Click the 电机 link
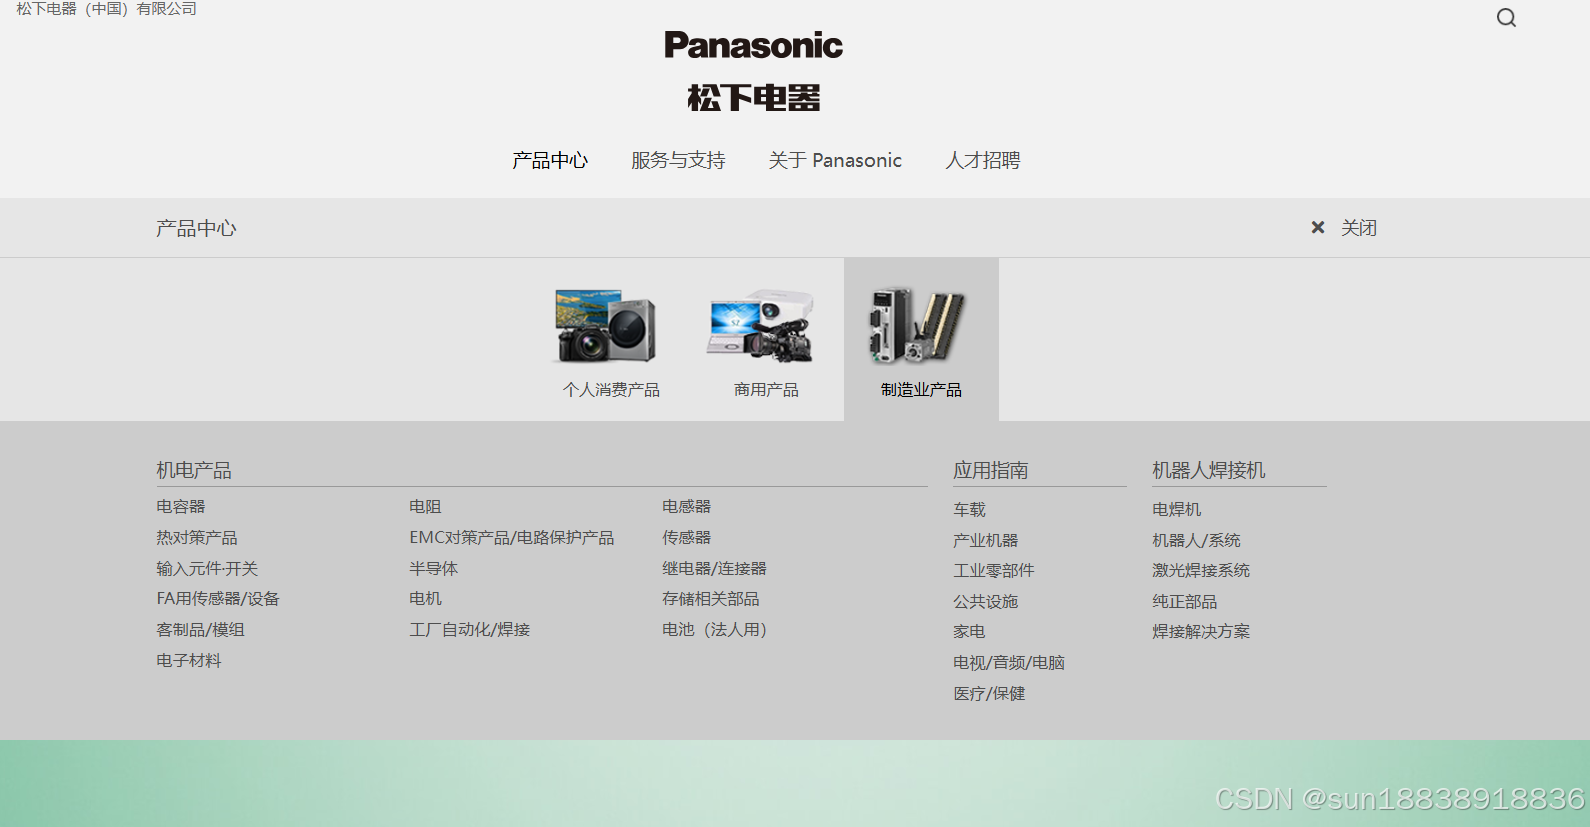This screenshot has width=1590, height=827. 425,599
